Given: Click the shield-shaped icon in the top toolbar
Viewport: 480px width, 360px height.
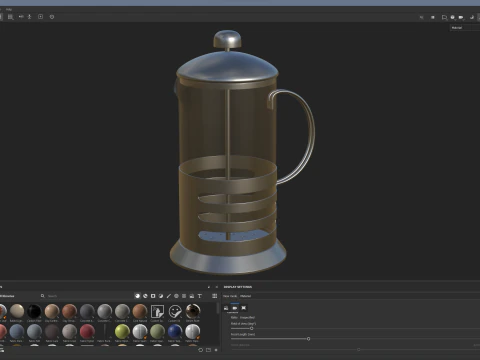Looking at the screenshot, I should [52, 17].
